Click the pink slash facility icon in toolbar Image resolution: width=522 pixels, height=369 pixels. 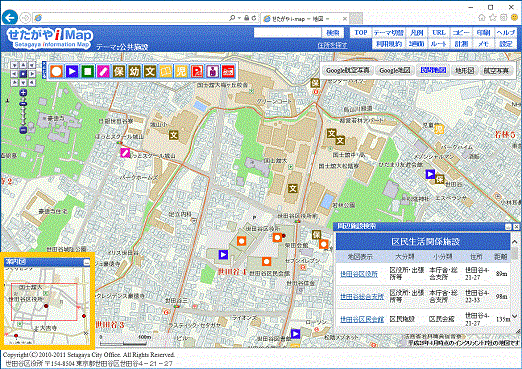[x=103, y=71]
